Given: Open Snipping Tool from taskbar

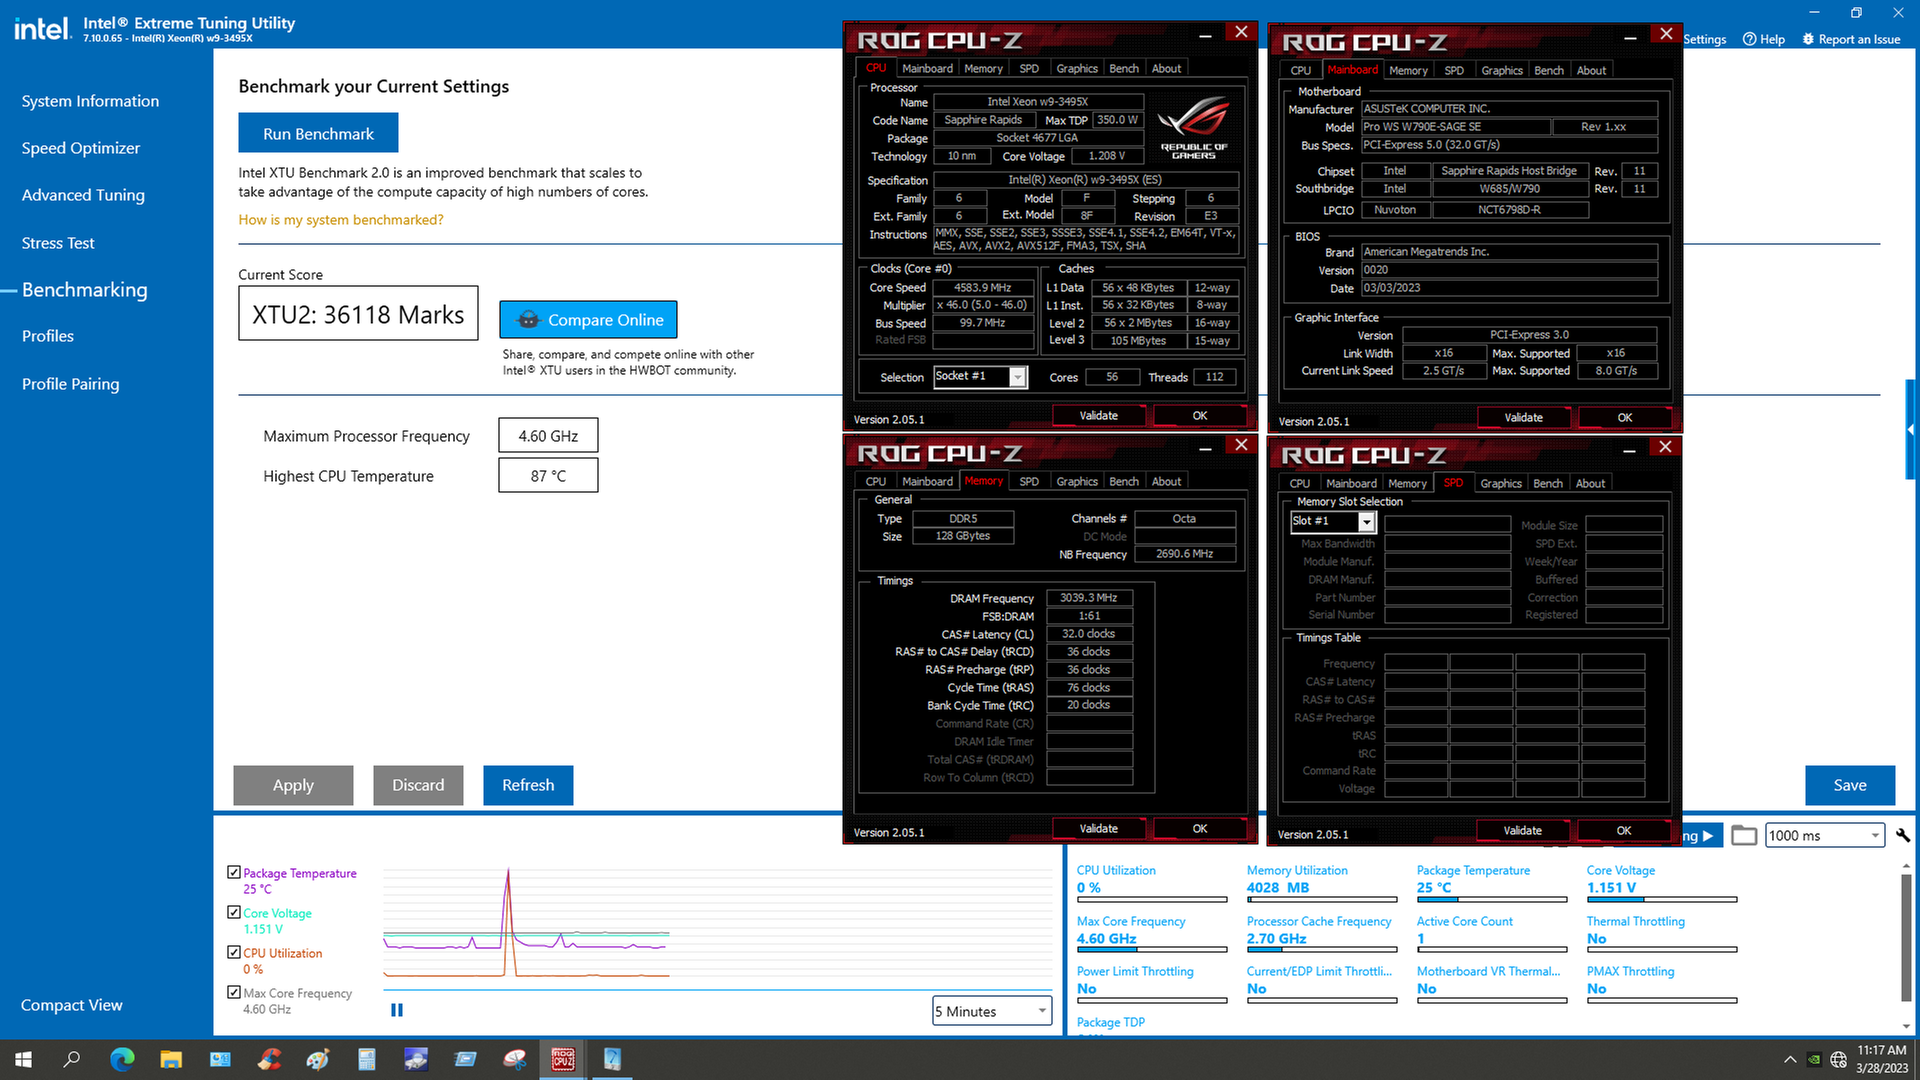Looking at the screenshot, I should 514,1059.
